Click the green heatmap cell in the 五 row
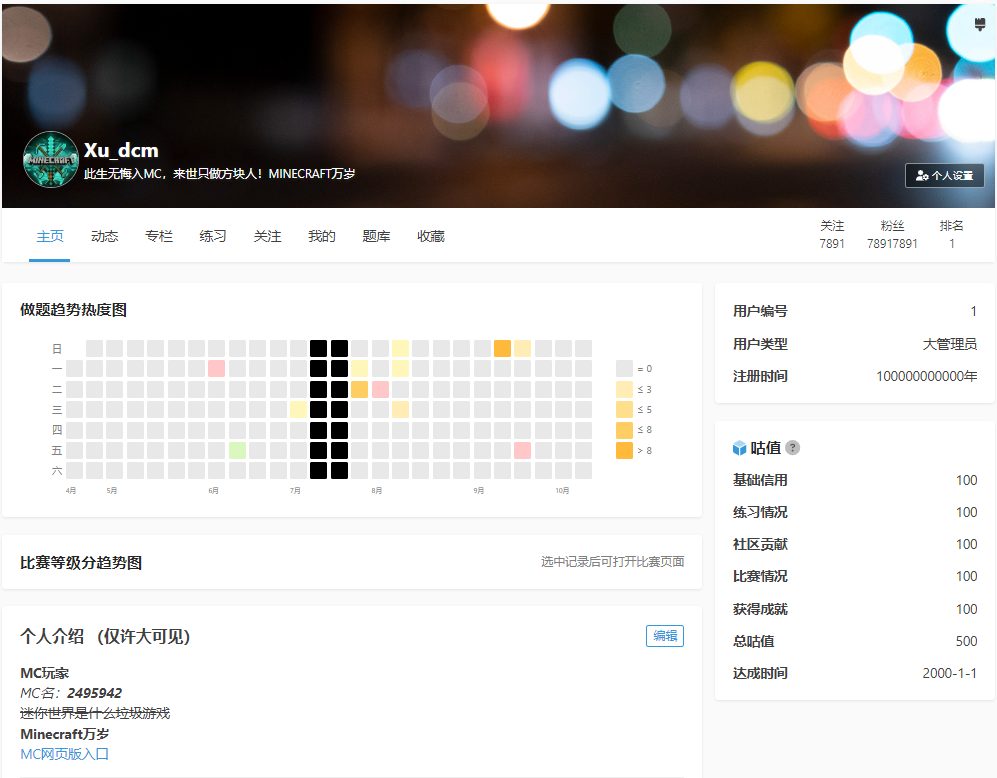The width and height of the screenshot is (997, 778). (237, 450)
